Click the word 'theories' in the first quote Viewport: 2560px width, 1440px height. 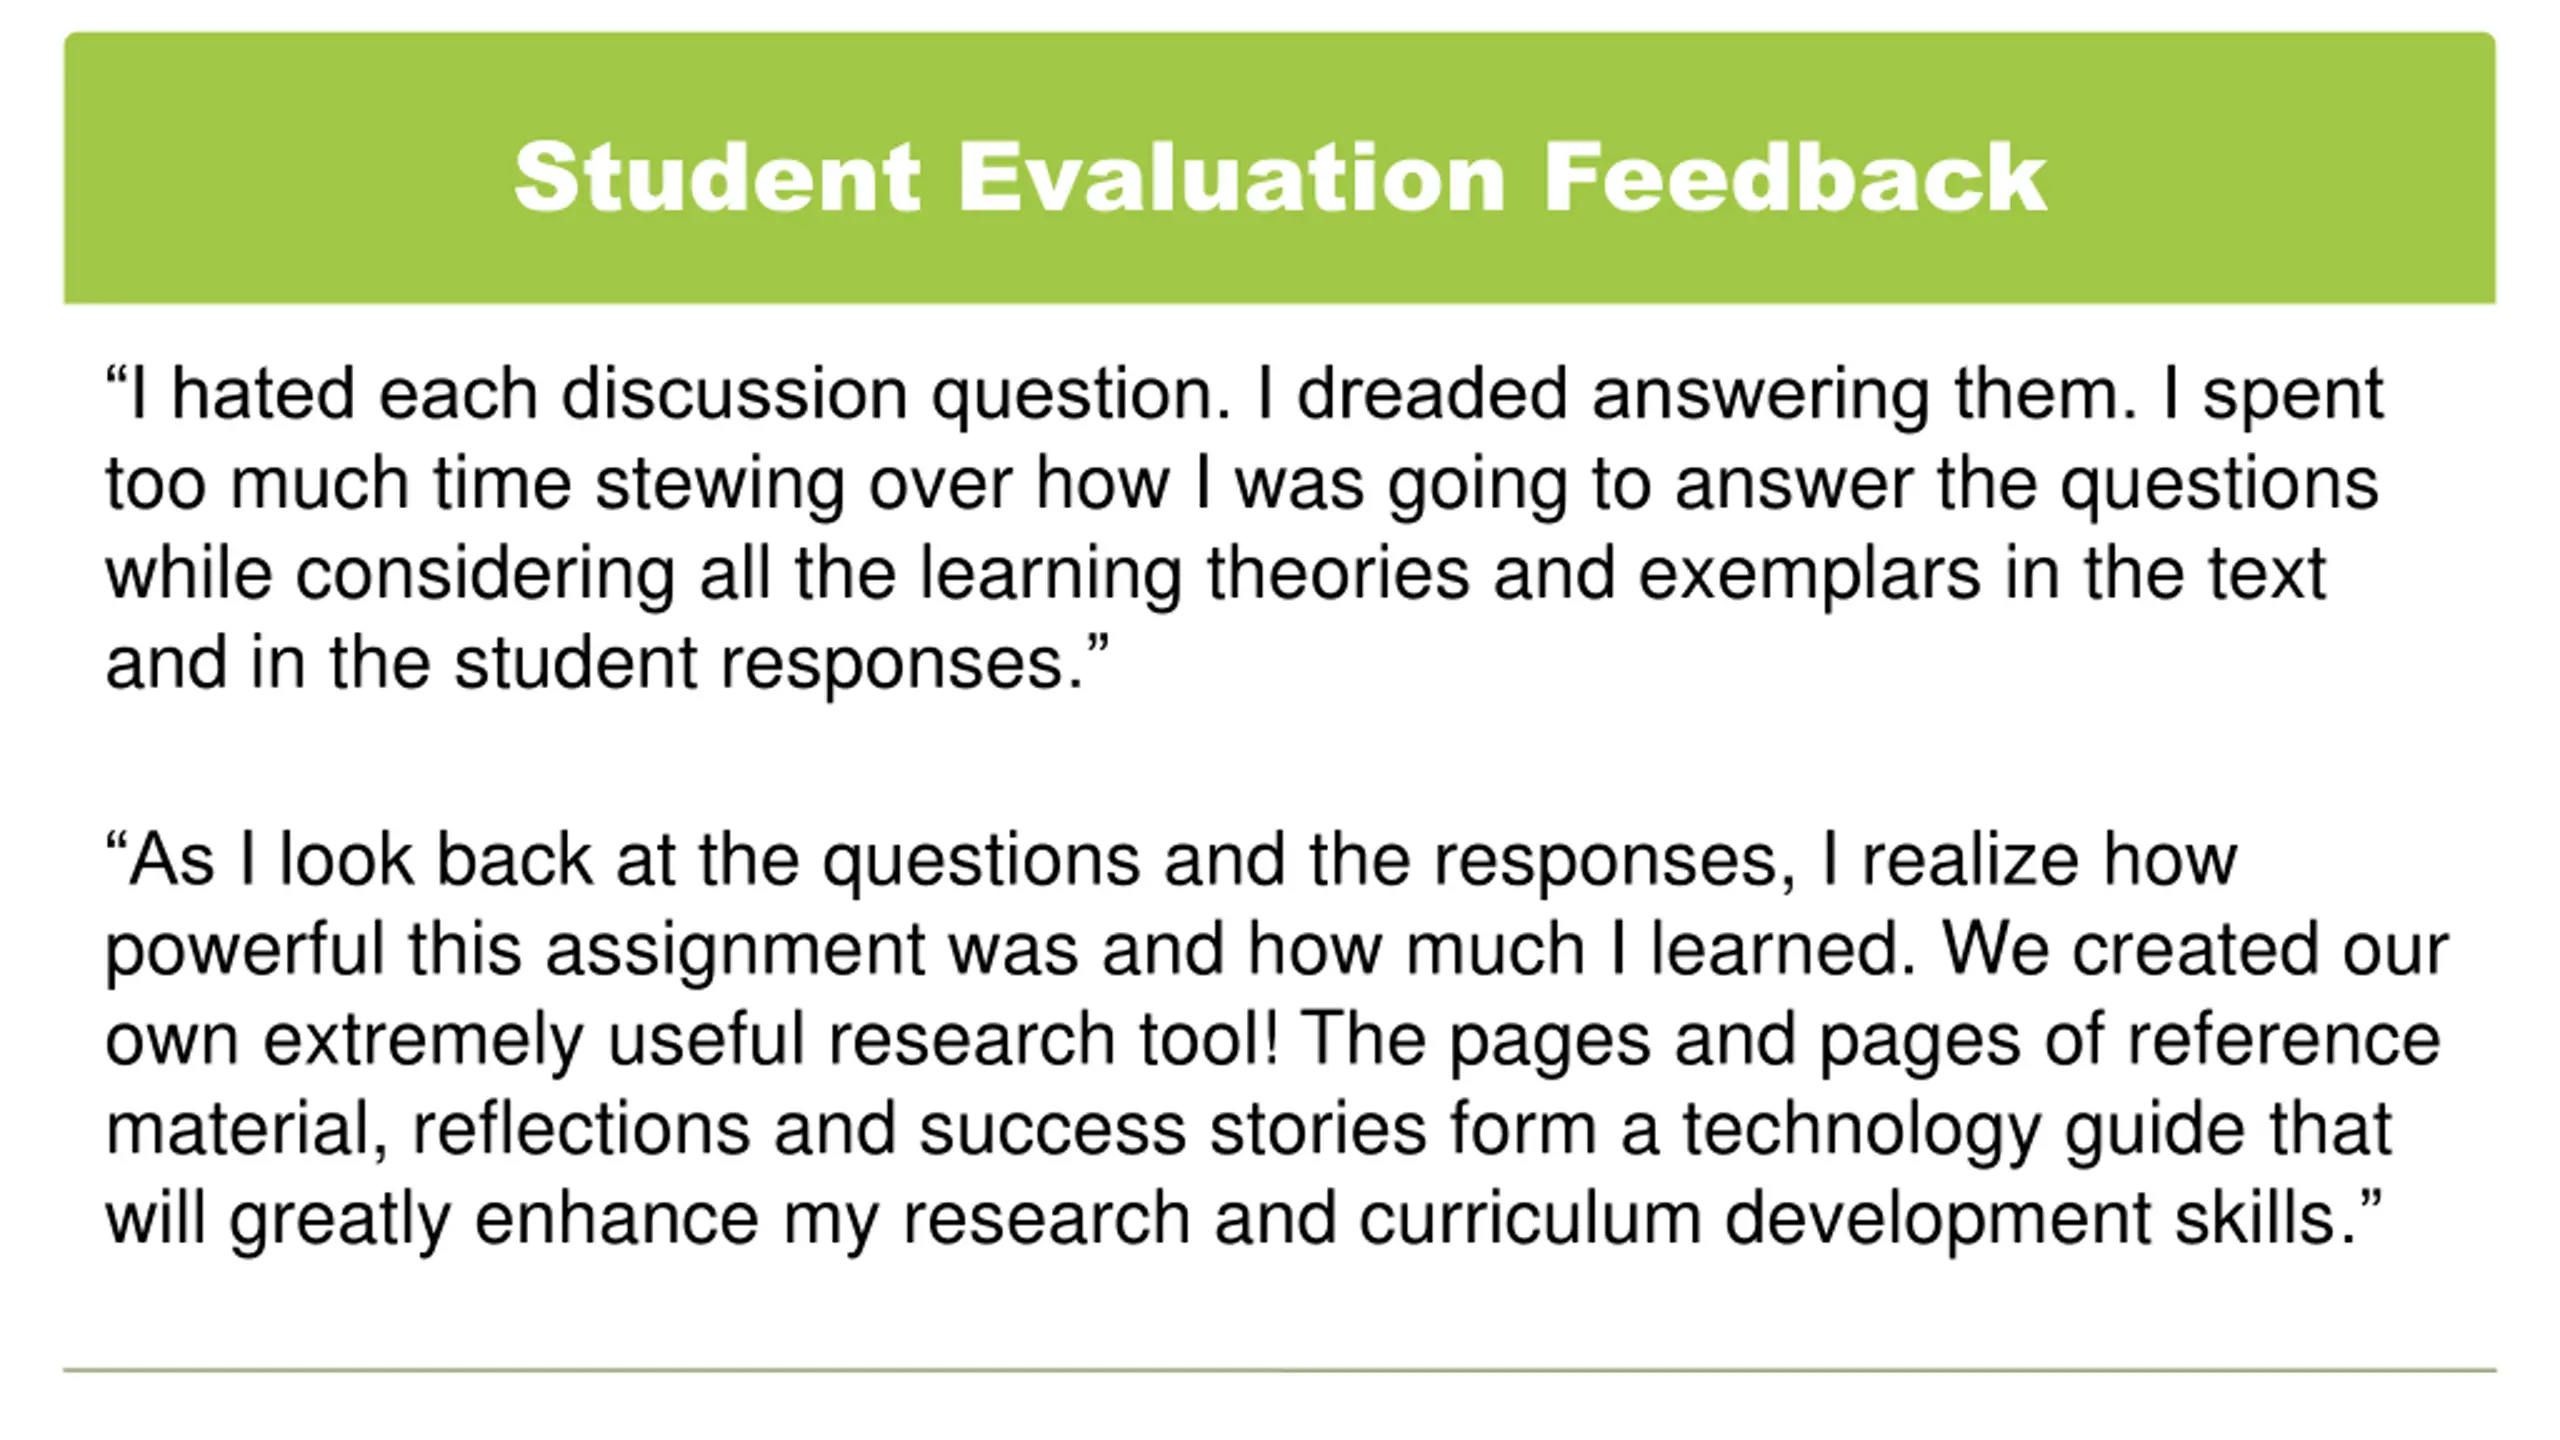click(x=1338, y=574)
